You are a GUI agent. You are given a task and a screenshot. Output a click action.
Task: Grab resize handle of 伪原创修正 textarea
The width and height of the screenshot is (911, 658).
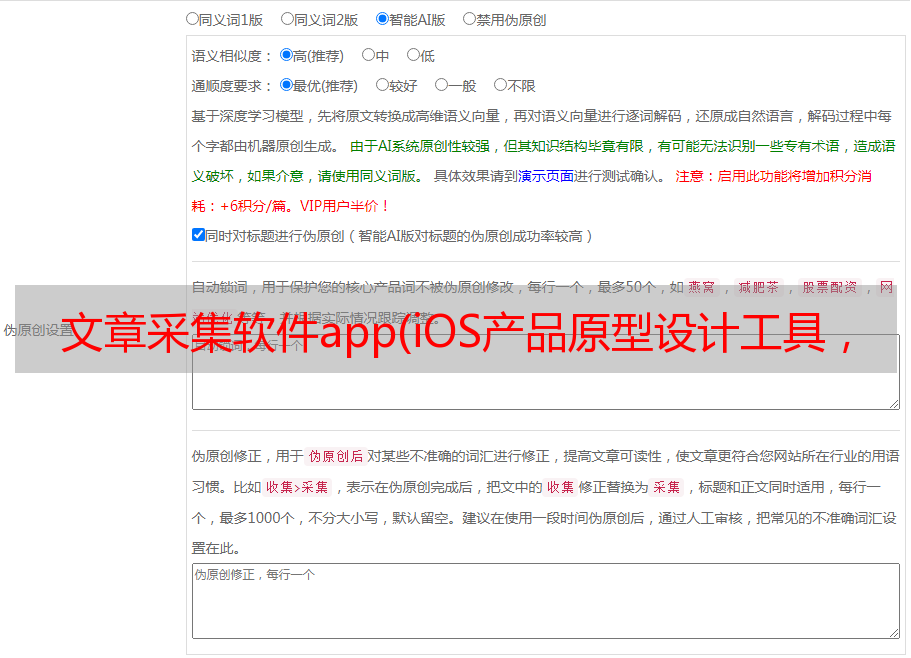[x=894, y=633]
